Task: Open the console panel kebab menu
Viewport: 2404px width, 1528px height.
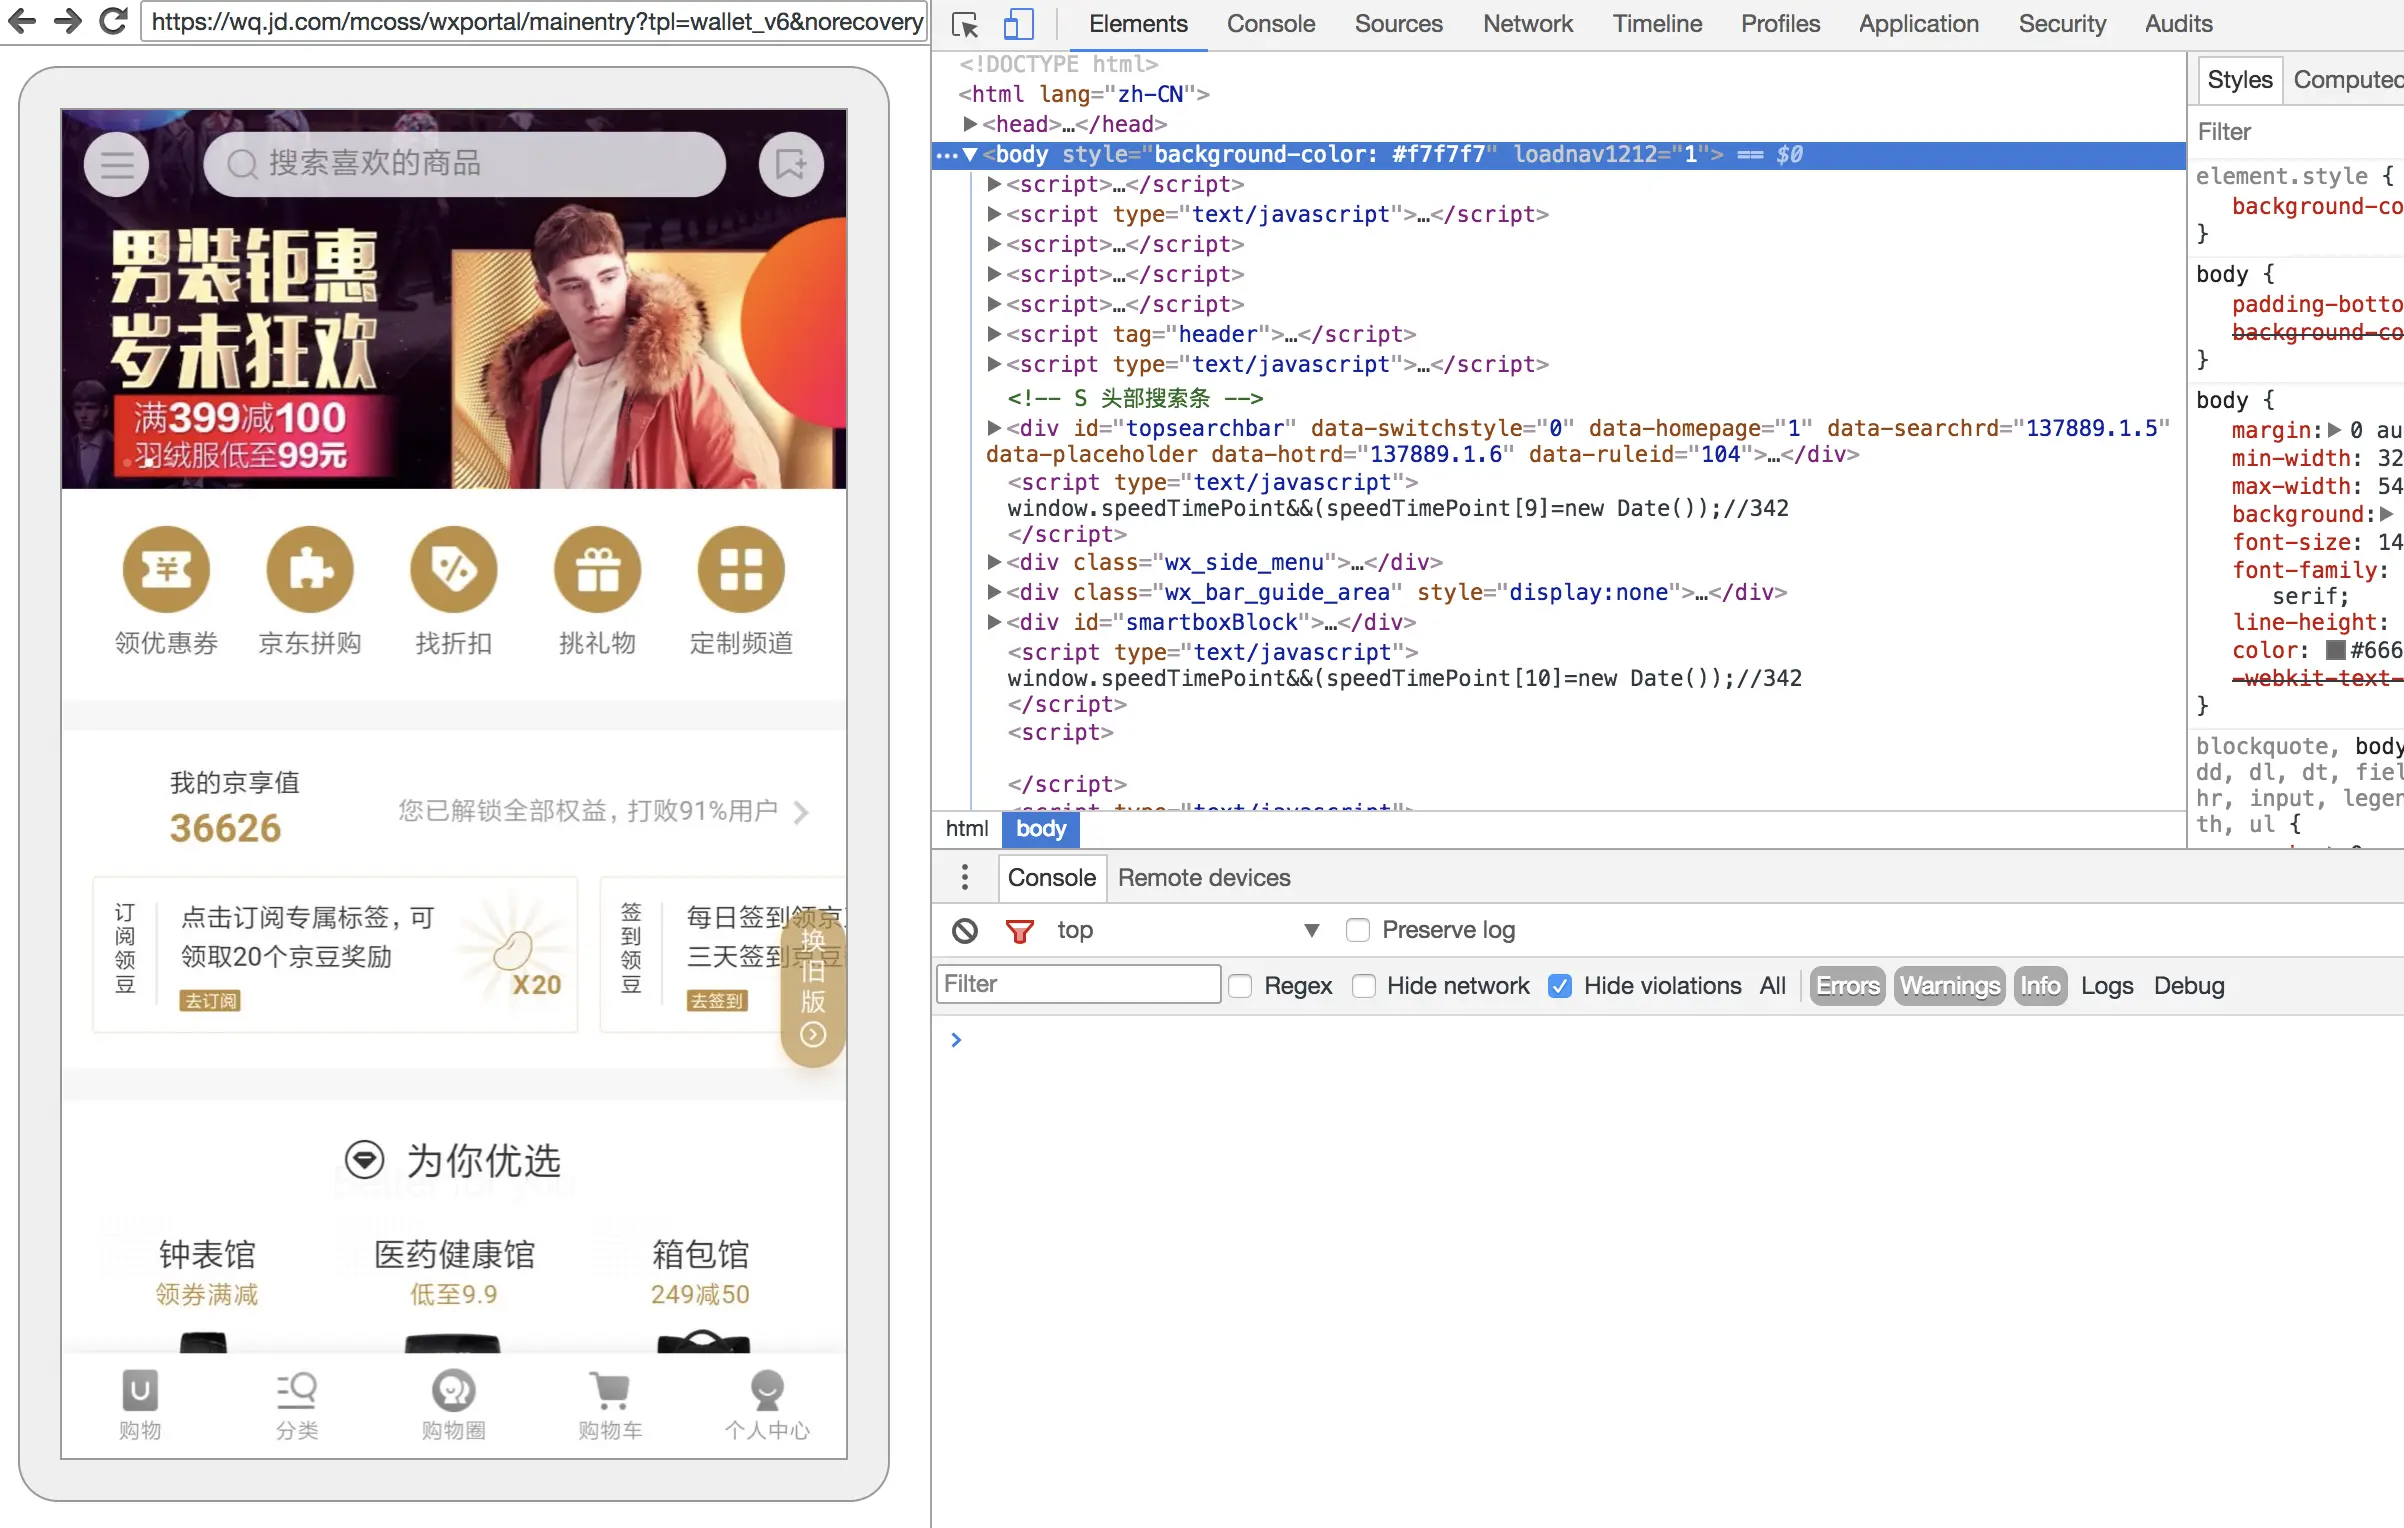Action: 964,877
